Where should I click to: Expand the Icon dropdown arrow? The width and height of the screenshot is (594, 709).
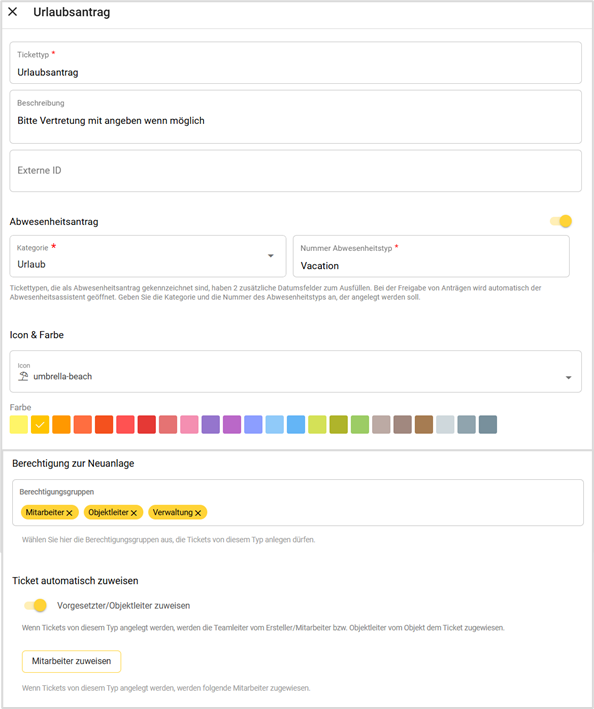(569, 377)
